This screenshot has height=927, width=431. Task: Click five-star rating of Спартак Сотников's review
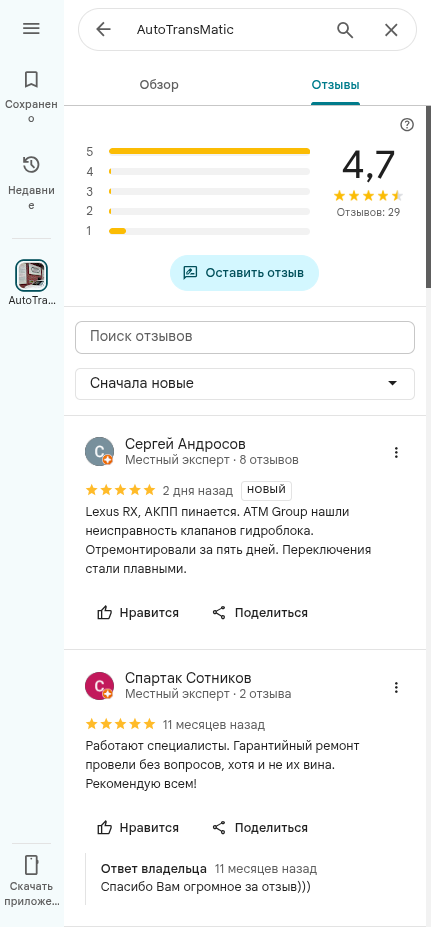[x=121, y=724]
